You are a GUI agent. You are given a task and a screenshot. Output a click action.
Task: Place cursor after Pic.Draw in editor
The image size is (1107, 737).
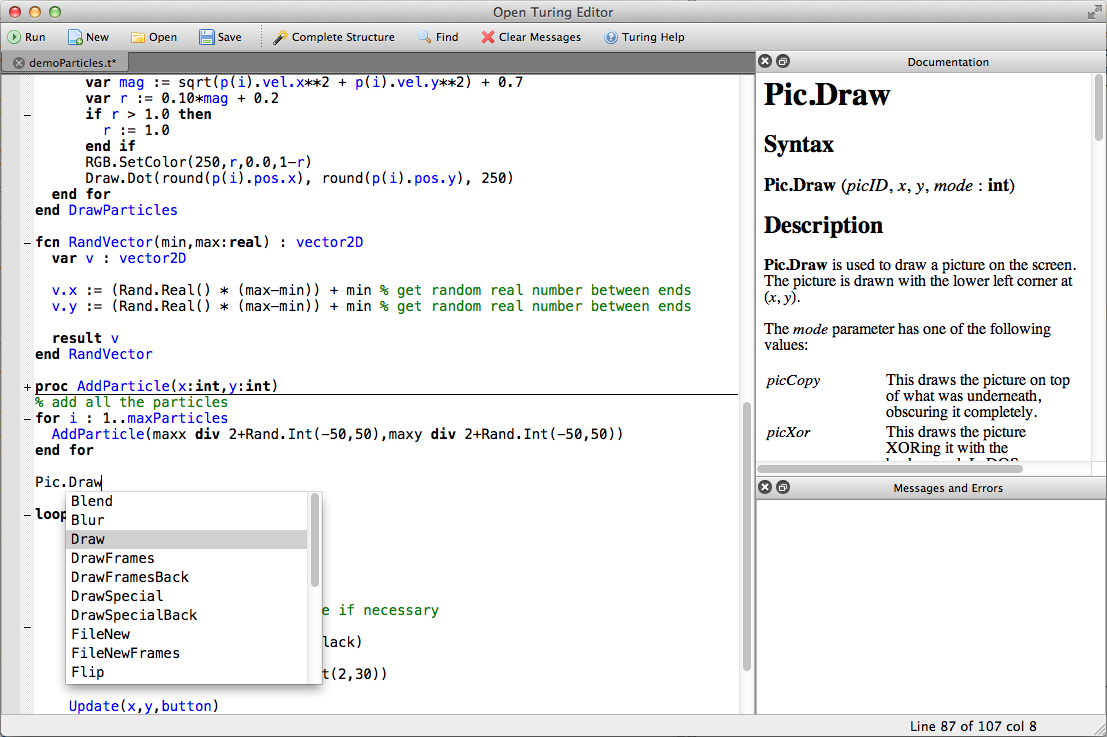coord(103,482)
